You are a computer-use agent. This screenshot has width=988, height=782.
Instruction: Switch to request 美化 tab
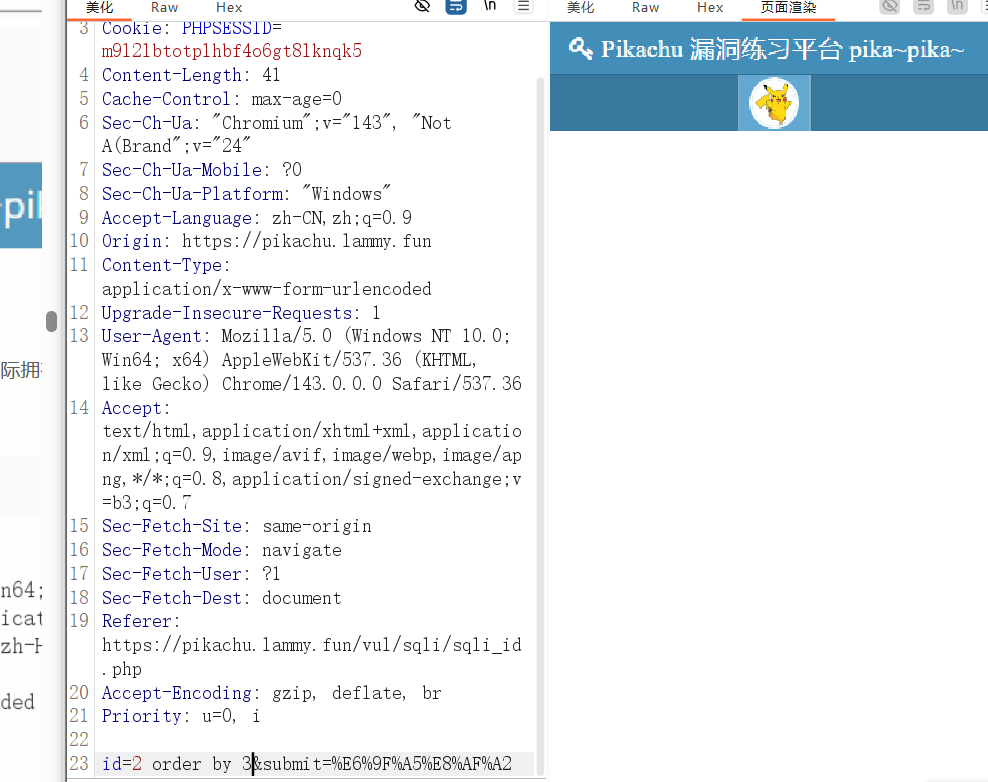point(99,7)
